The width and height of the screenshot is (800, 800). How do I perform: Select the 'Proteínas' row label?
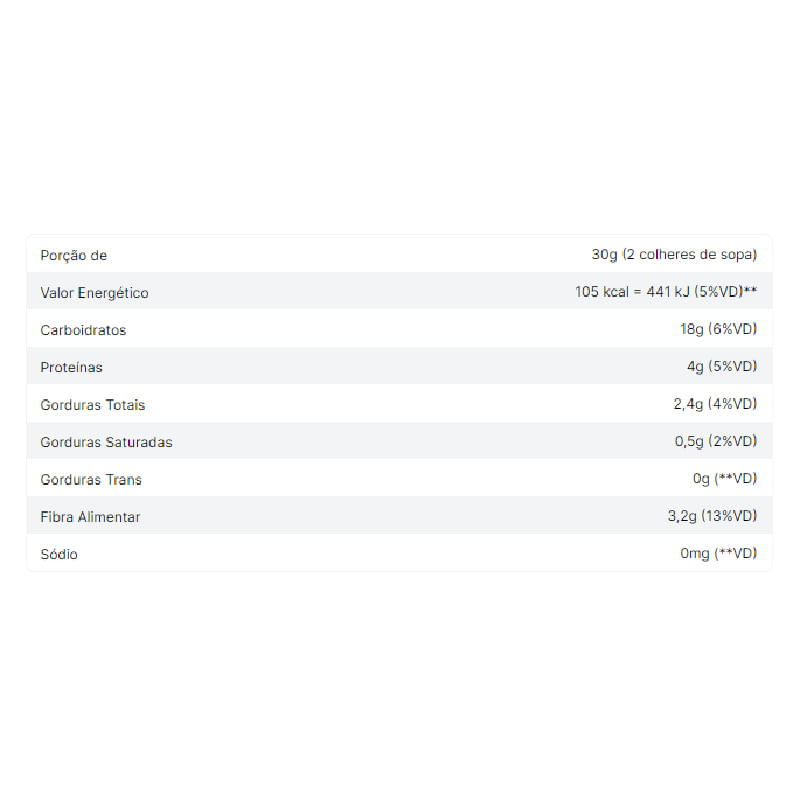tap(71, 367)
